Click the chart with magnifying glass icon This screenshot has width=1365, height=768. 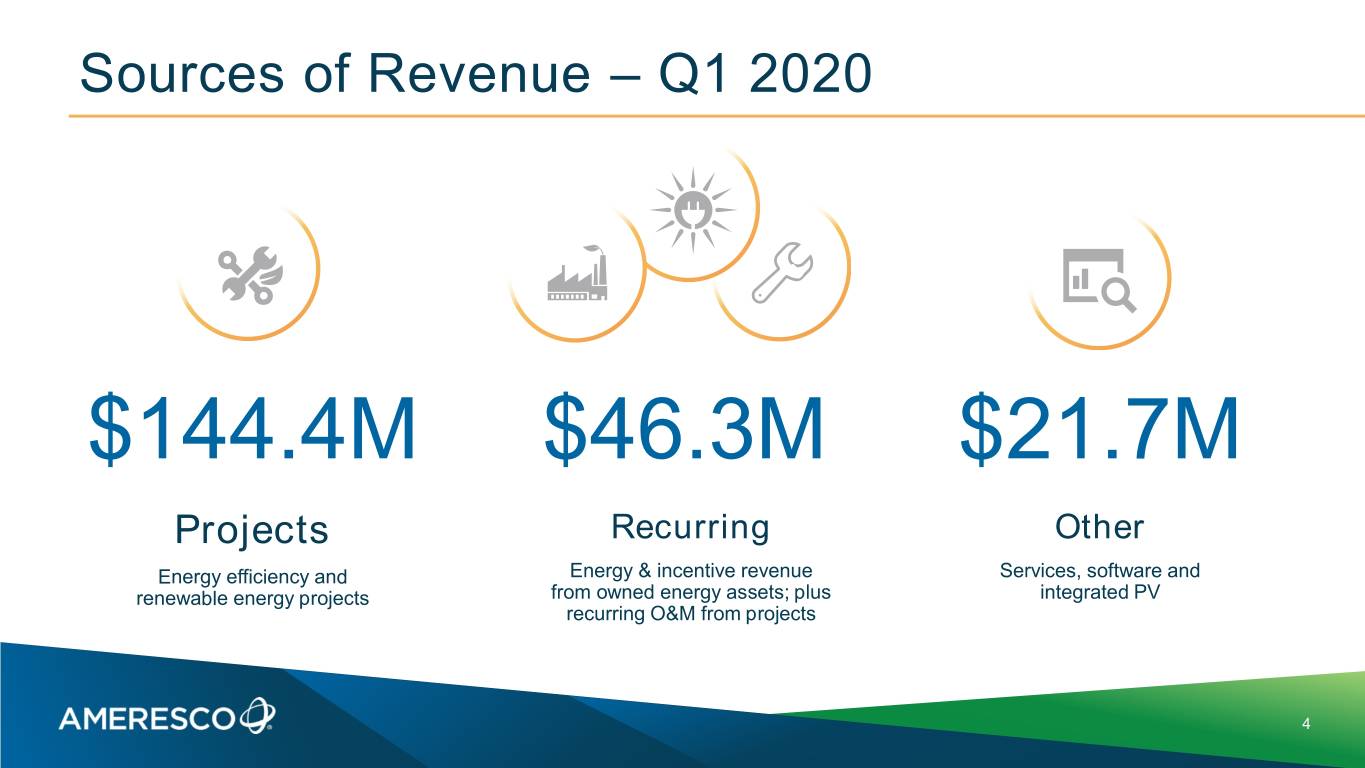(1098, 278)
